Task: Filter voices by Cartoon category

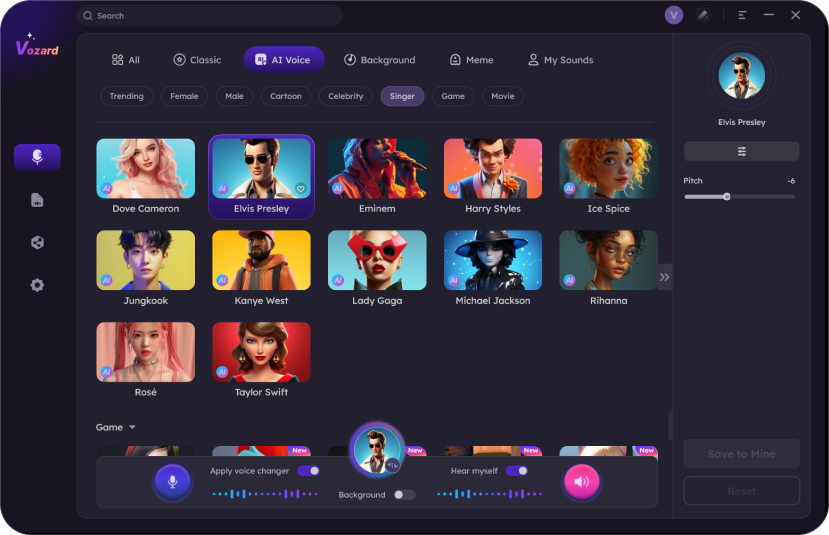Action: coord(286,96)
